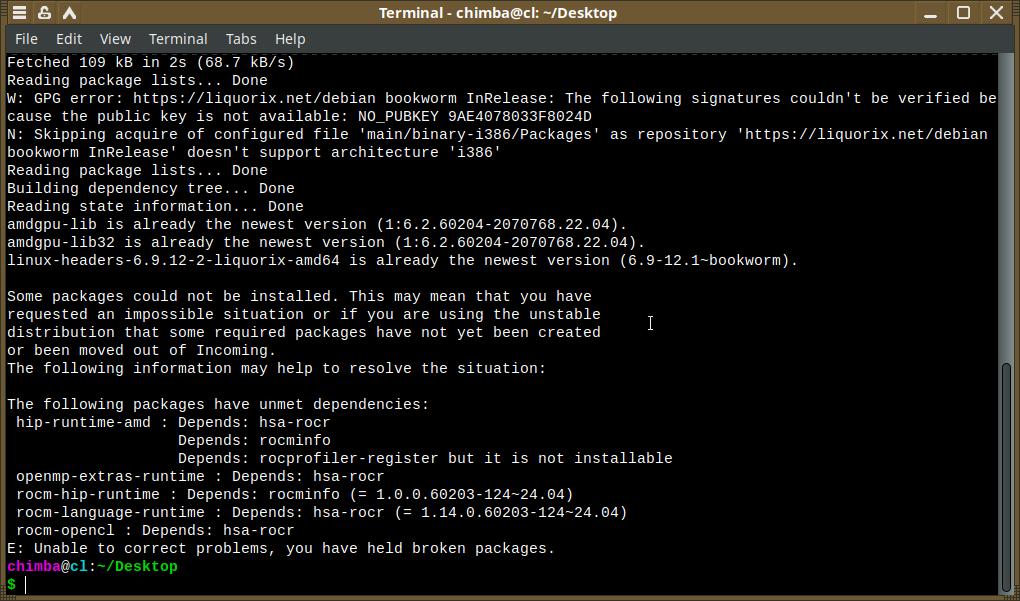Viewport: 1020px width, 601px height.
Task: Click the empty scrollbar track above the thumb
Action: coord(1007,200)
